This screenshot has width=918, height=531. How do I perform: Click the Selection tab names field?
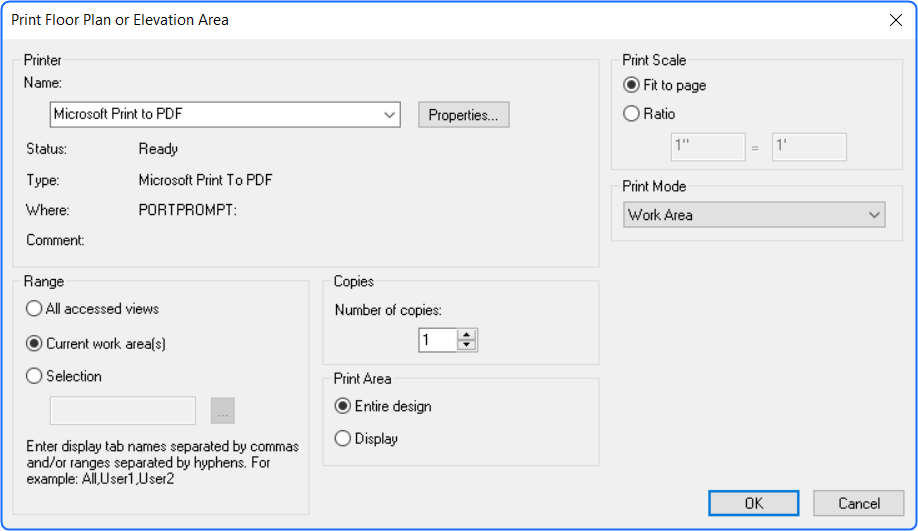122,411
